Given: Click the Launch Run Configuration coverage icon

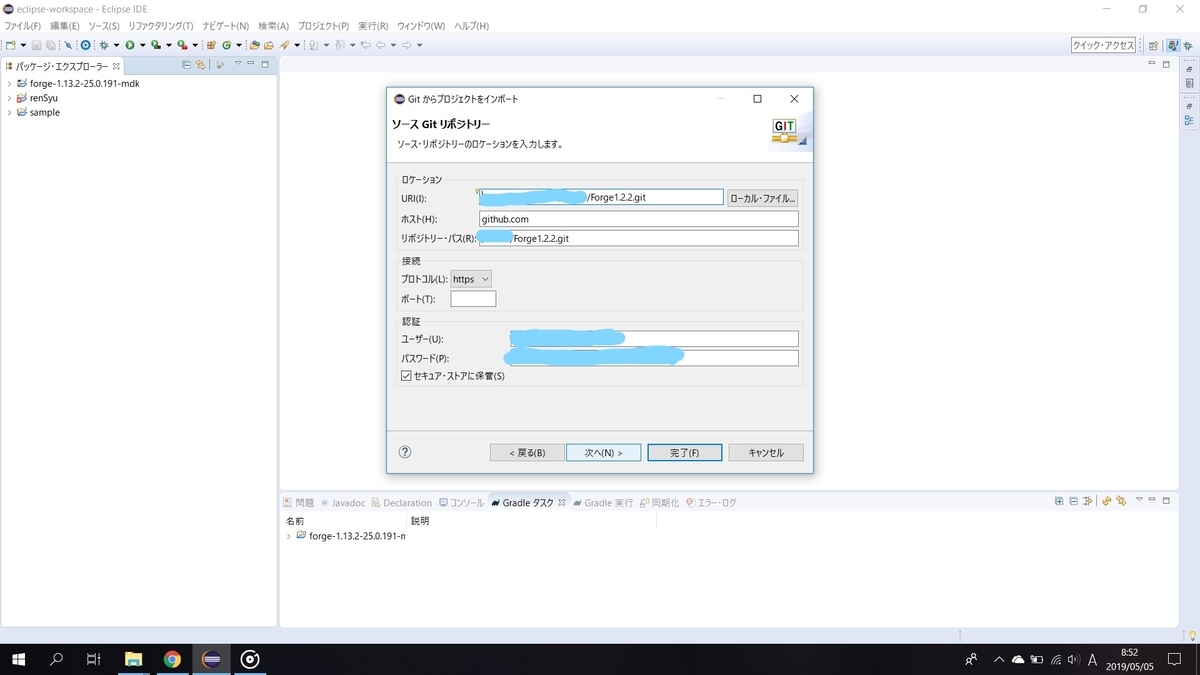Looking at the screenshot, I should pyautogui.click(x=156, y=44).
